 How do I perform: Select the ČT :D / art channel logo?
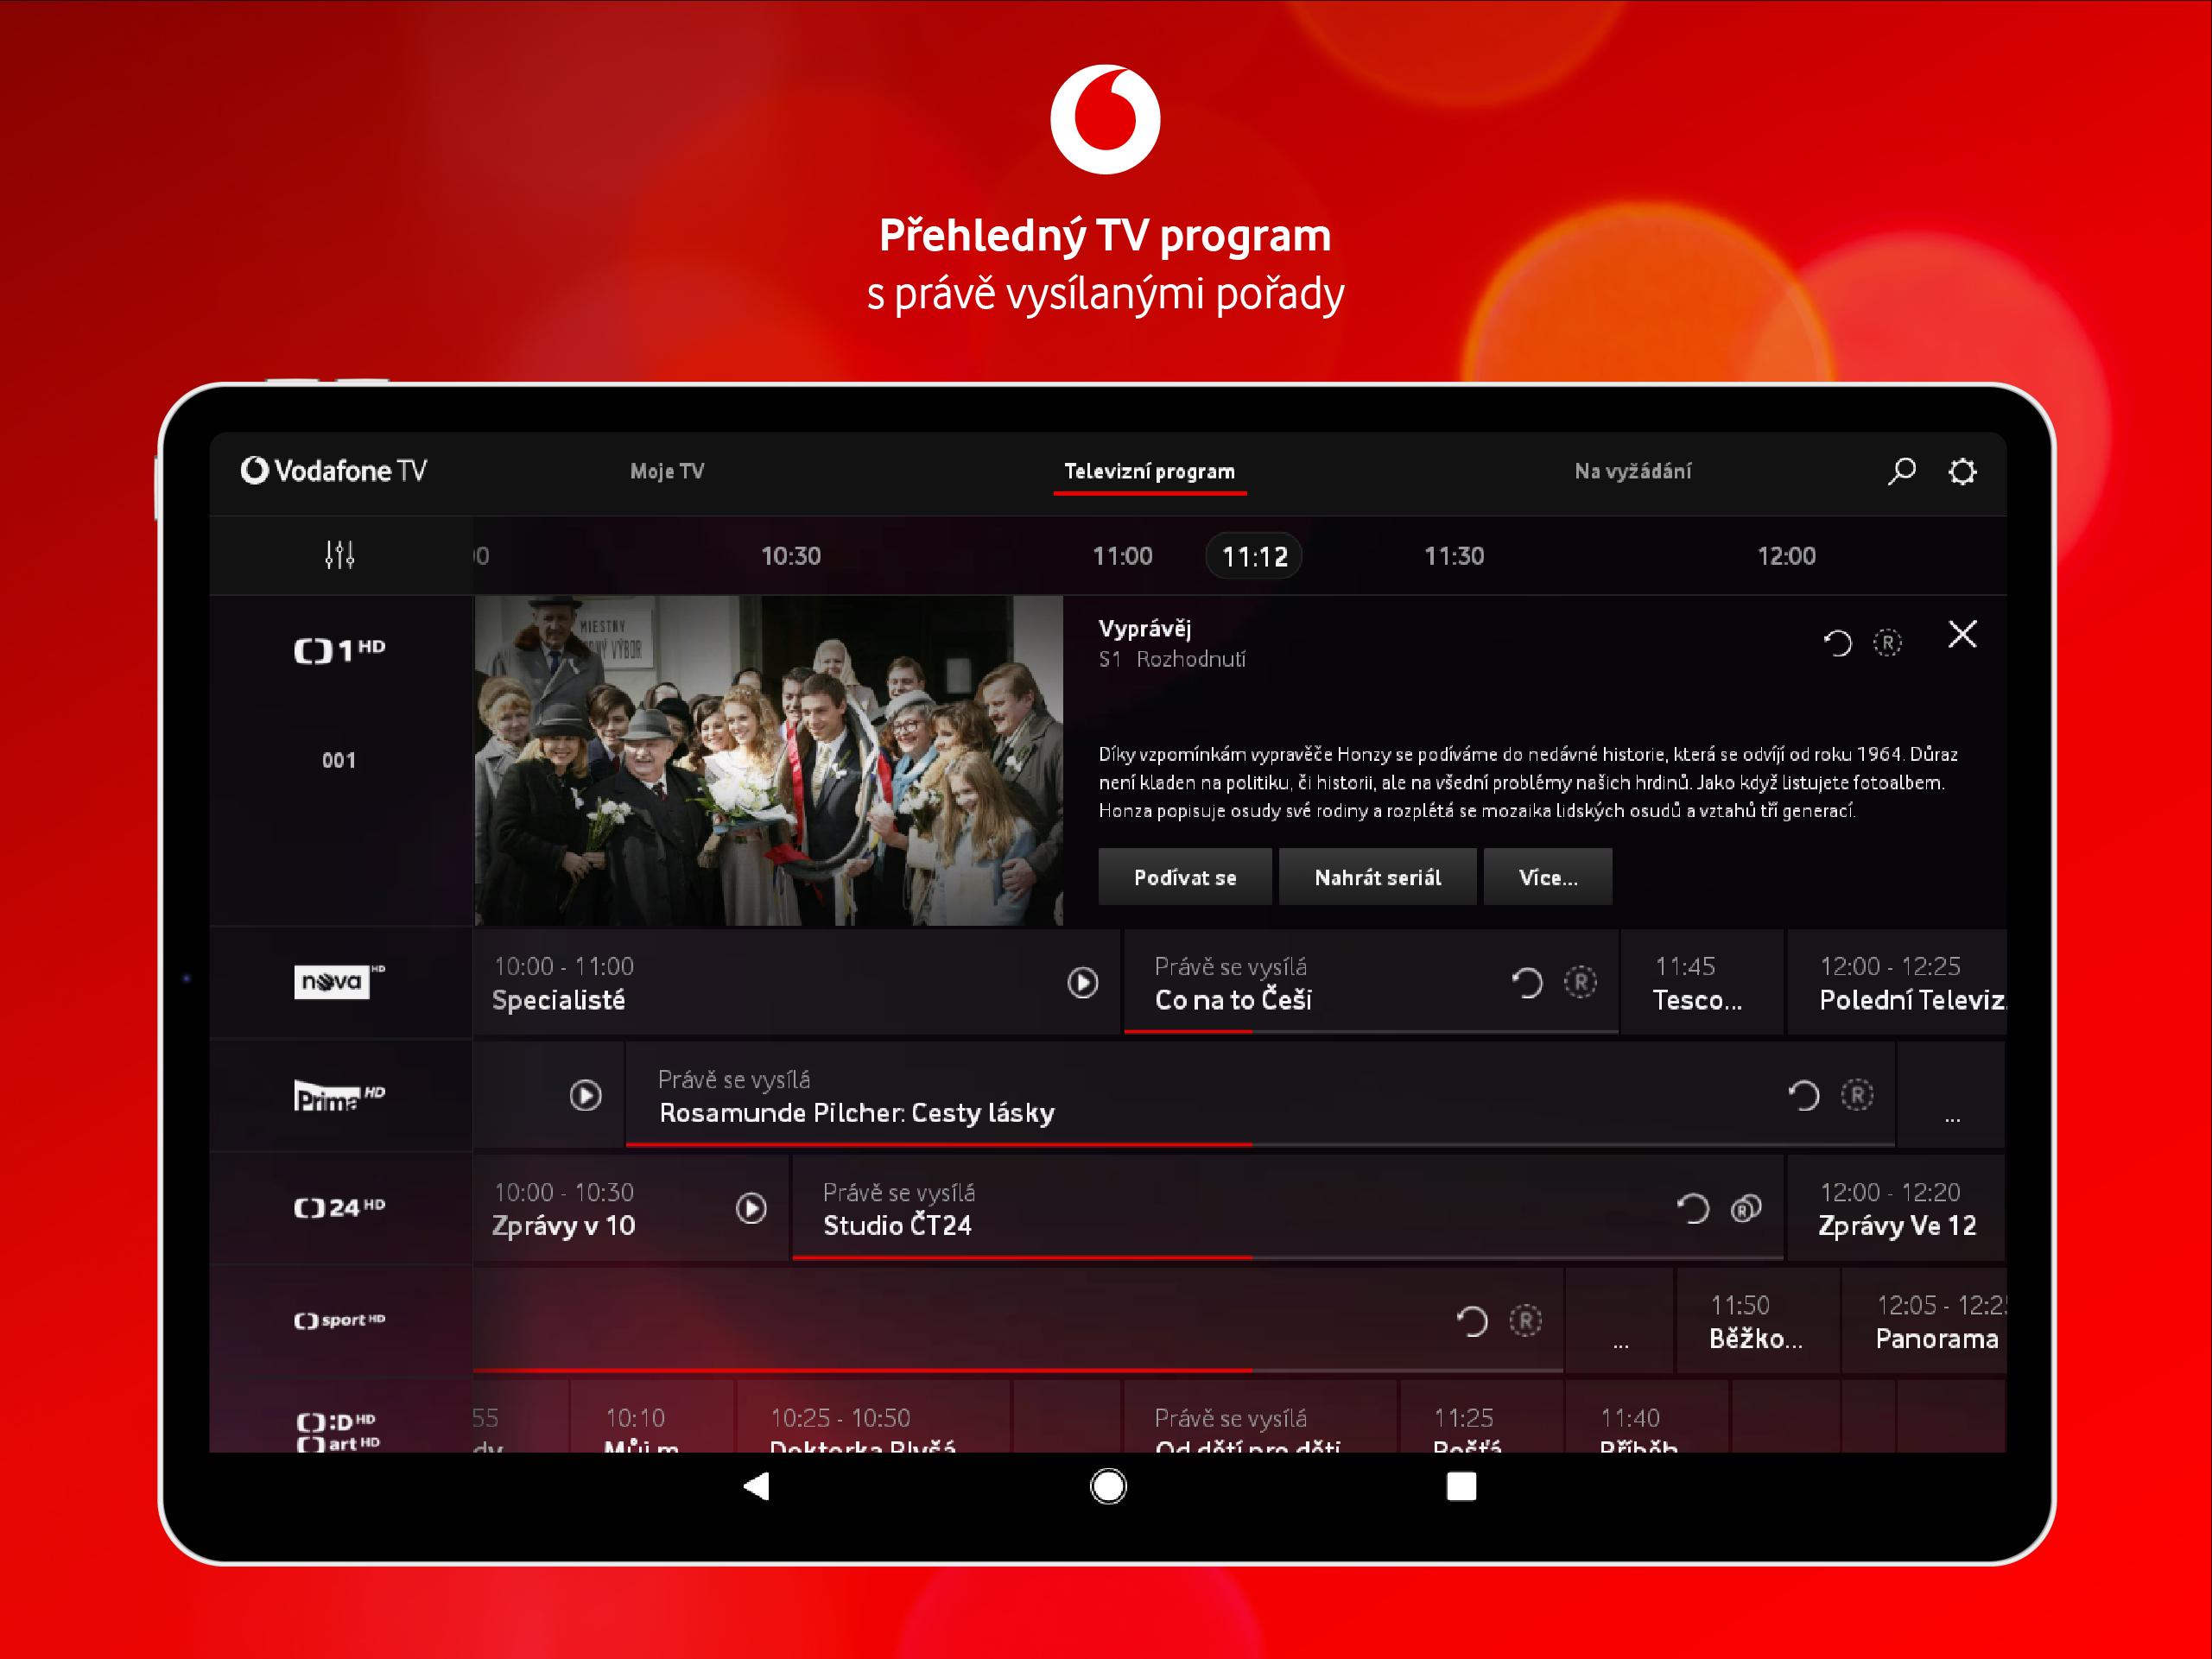click(x=339, y=1432)
